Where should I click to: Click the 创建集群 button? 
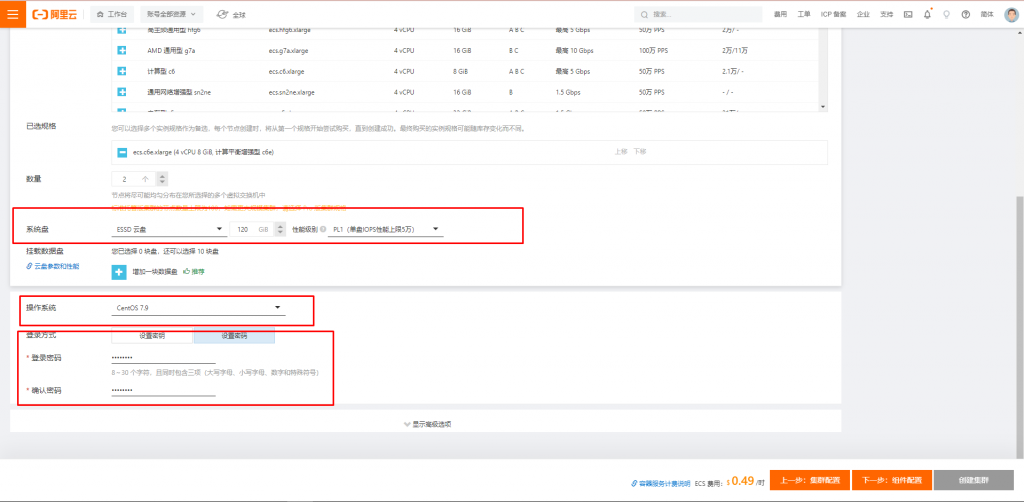click(974, 480)
